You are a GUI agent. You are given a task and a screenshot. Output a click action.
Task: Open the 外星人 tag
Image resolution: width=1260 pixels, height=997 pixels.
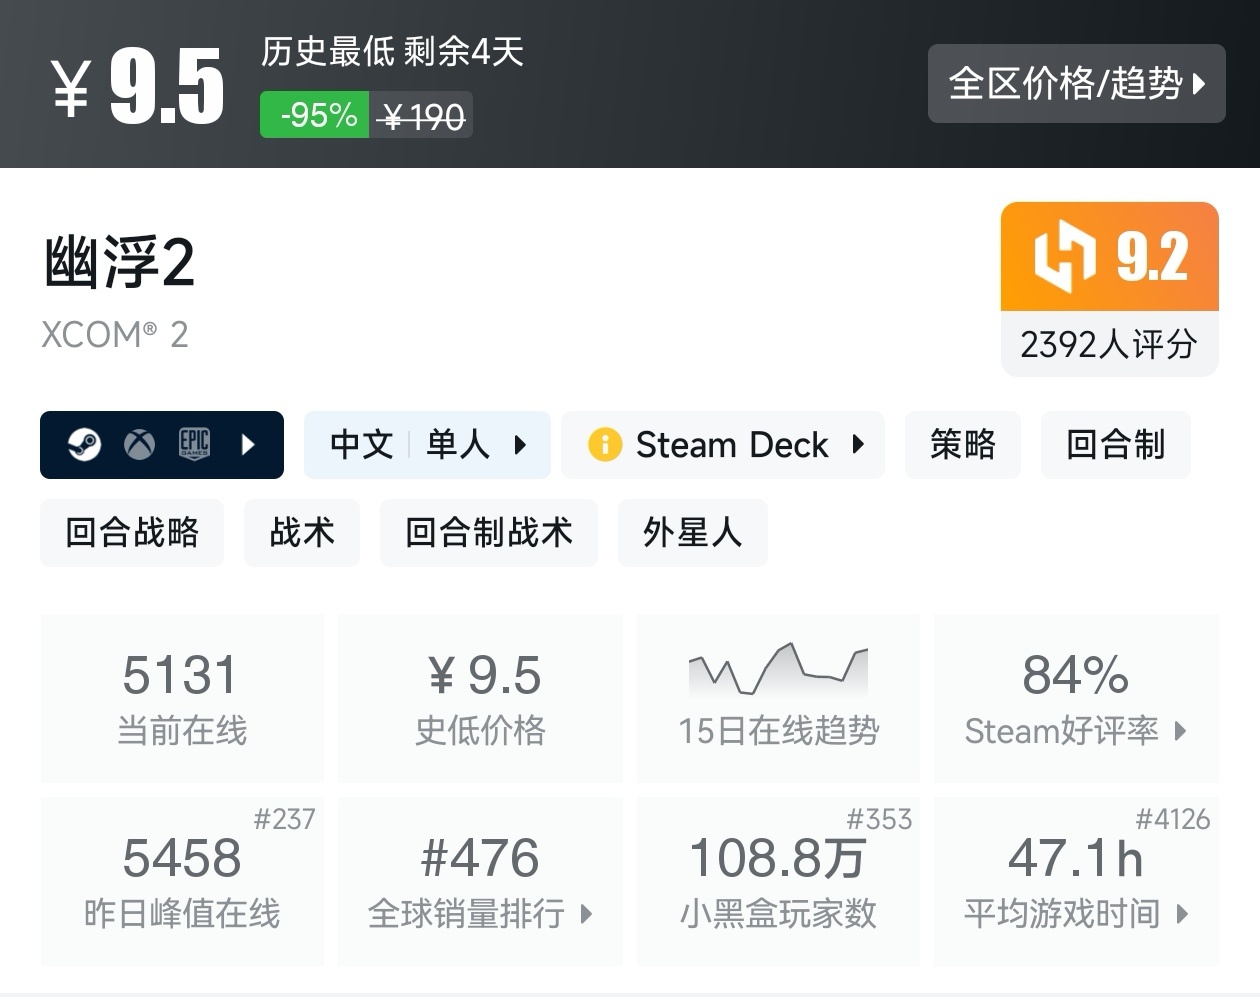coord(692,532)
